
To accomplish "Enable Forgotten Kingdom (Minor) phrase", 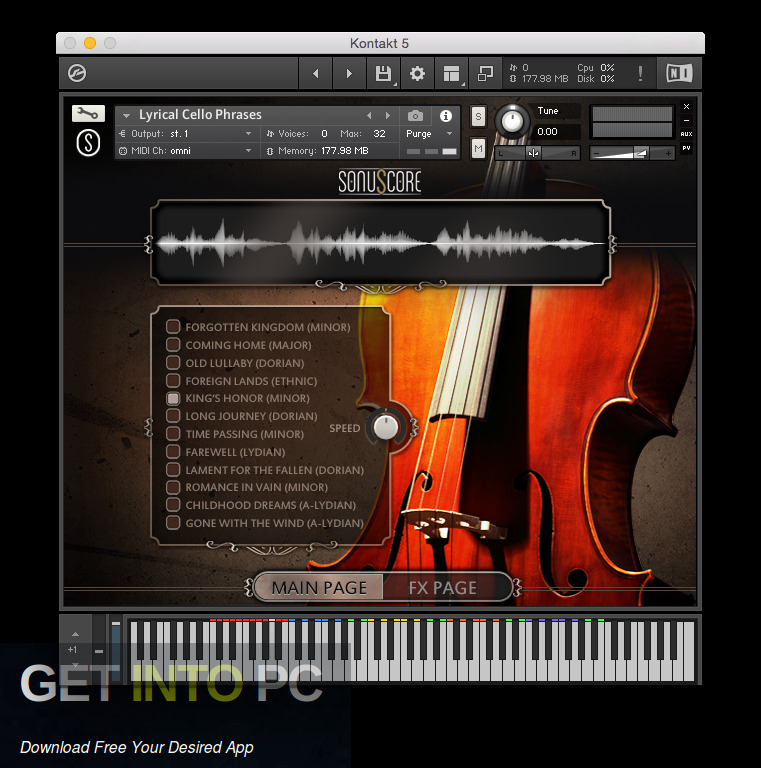I will coord(173,327).
